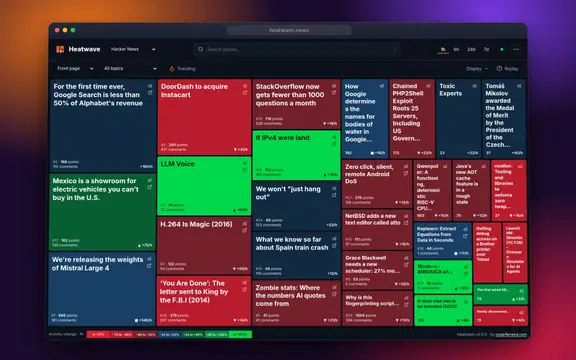
Task: Select the 24h time range tab
Action: (x=471, y=49)
